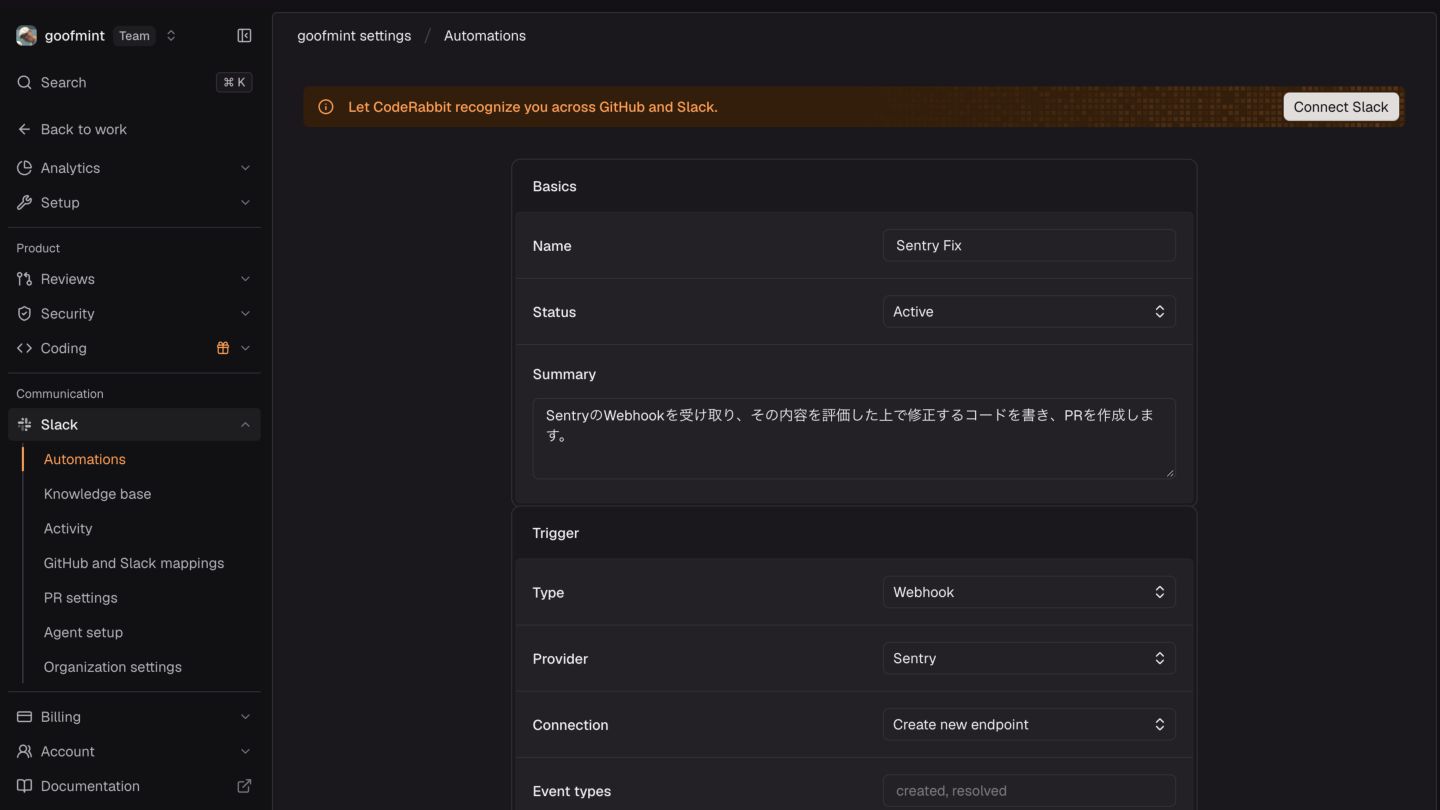Click the Back to work arrow
Screen dimensions: 1440x810
24,129
